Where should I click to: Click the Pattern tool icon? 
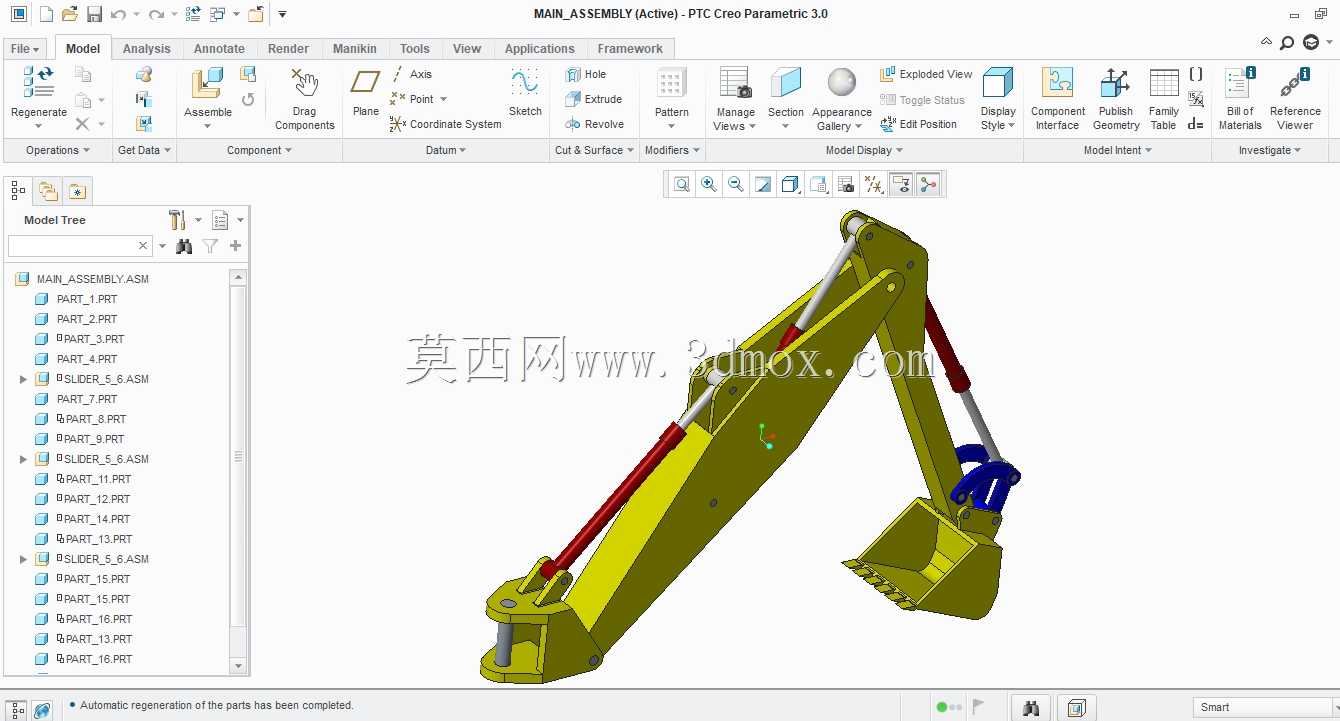(671, 84)
